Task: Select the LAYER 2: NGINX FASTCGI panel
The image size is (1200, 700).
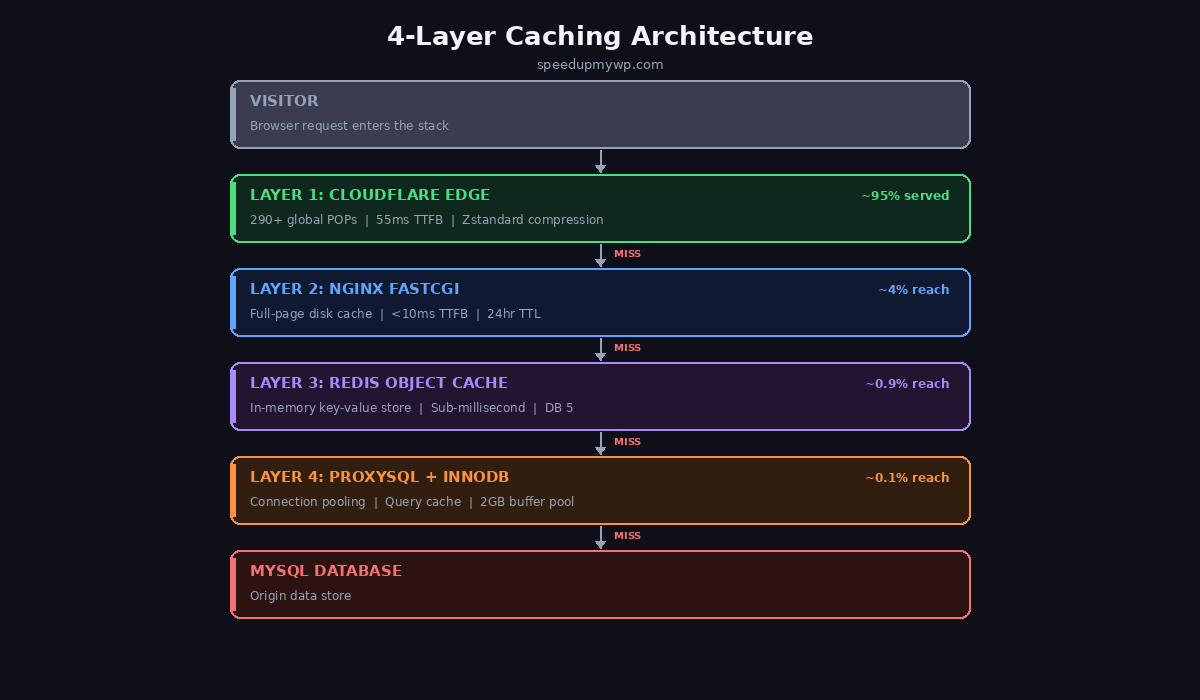Action: coord(600,302)
